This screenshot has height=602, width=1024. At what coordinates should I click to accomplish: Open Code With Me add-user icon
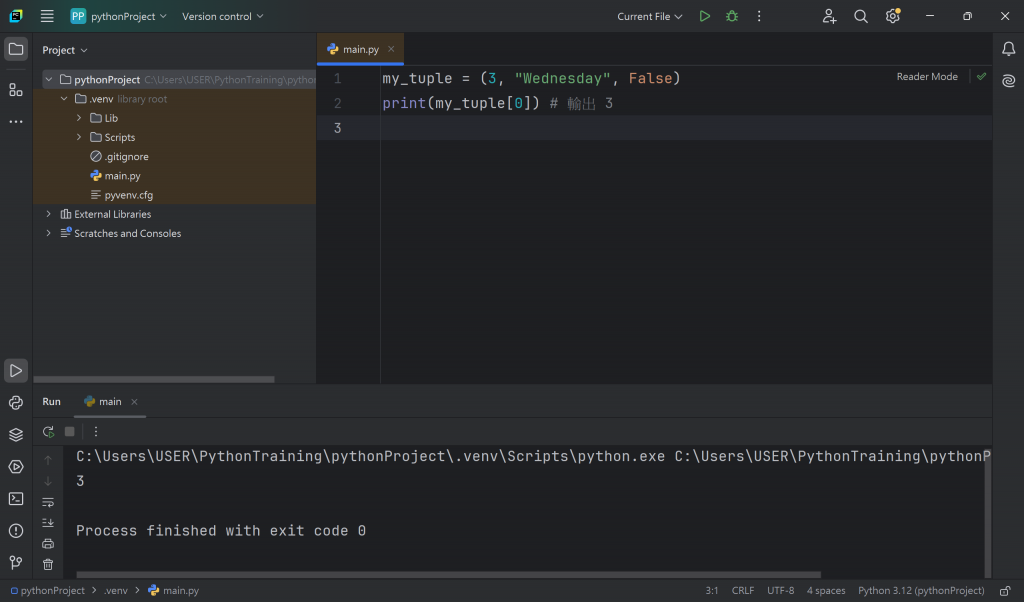click(x=829, y=16)
